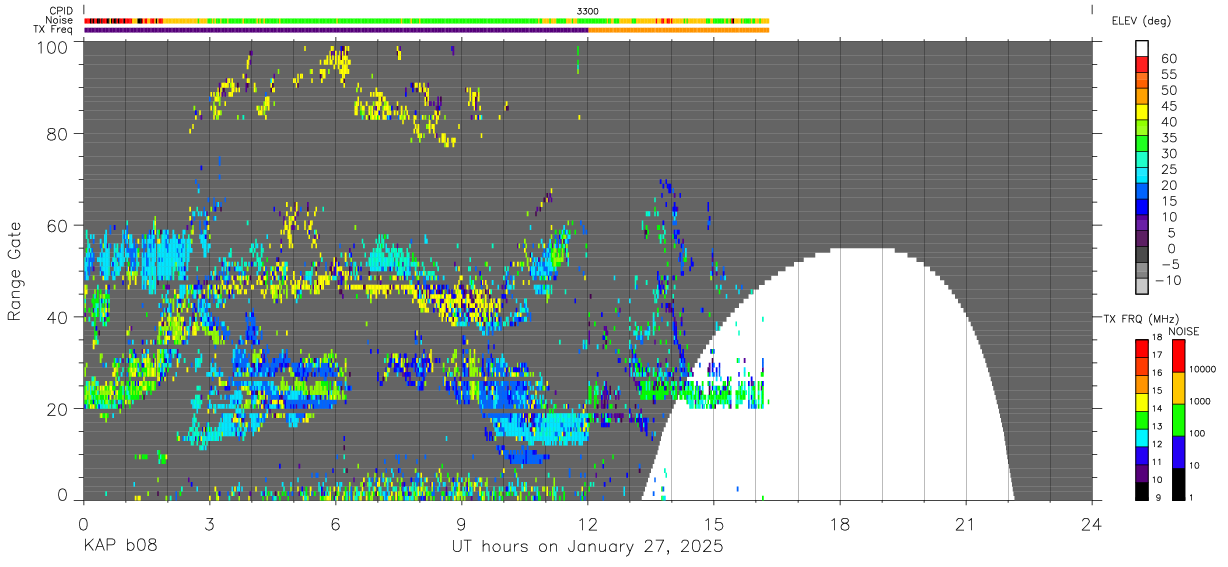
Task: Click the orange portion of the TX Freq strip
Action: click(679, 30)
